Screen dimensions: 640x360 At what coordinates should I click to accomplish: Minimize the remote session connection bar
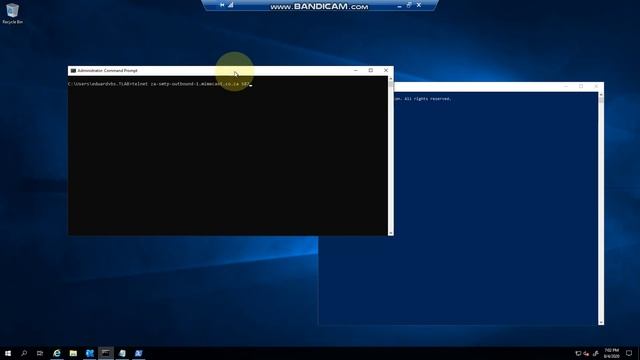tap(399, 6)
